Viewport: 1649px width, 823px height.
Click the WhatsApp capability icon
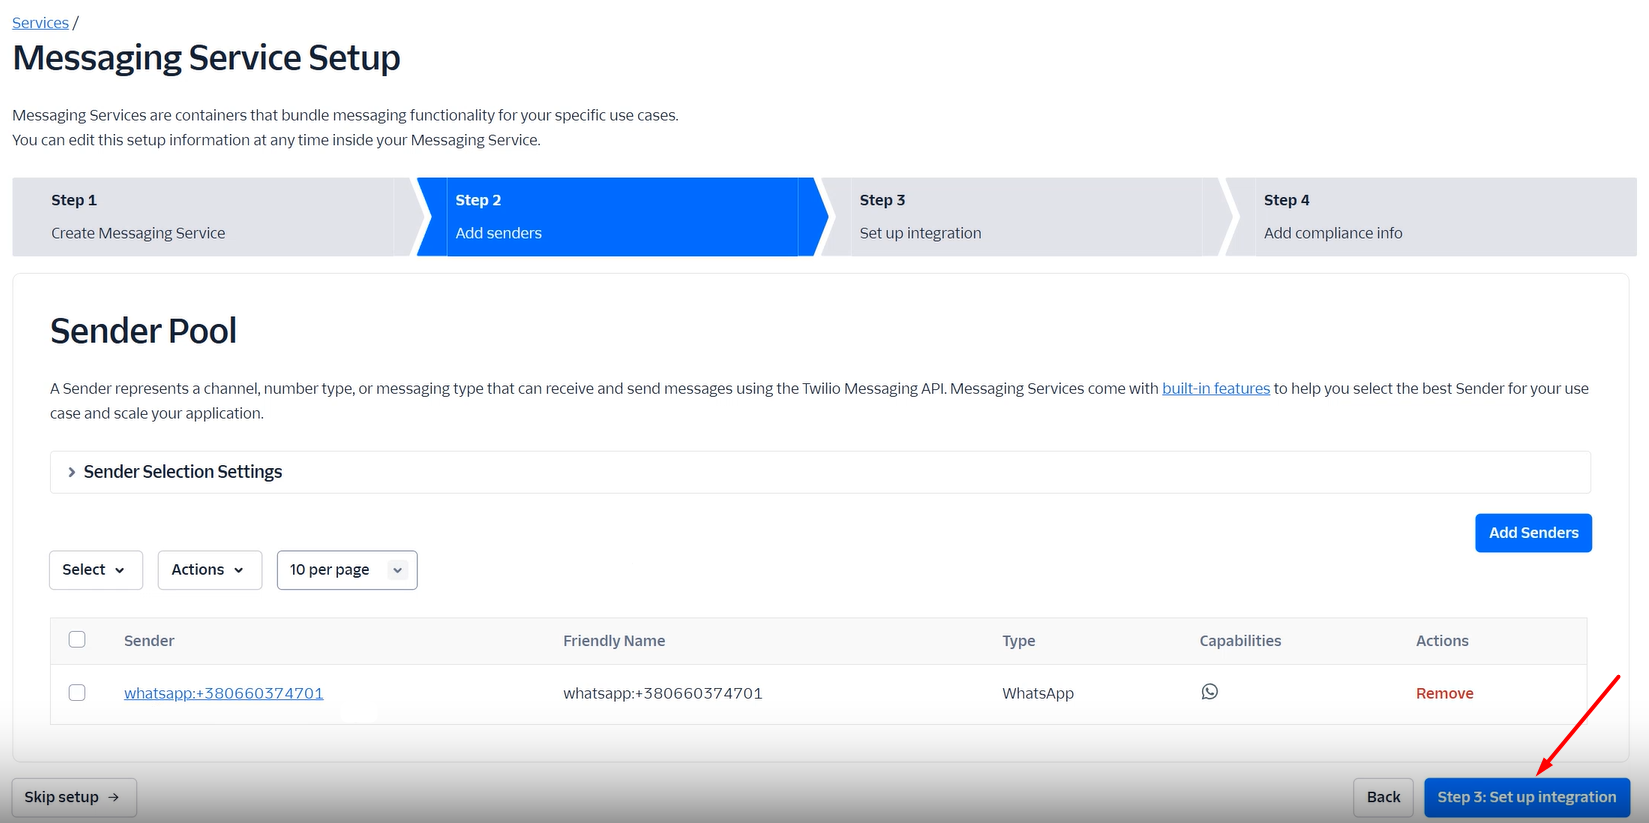tap(1209, 692)
